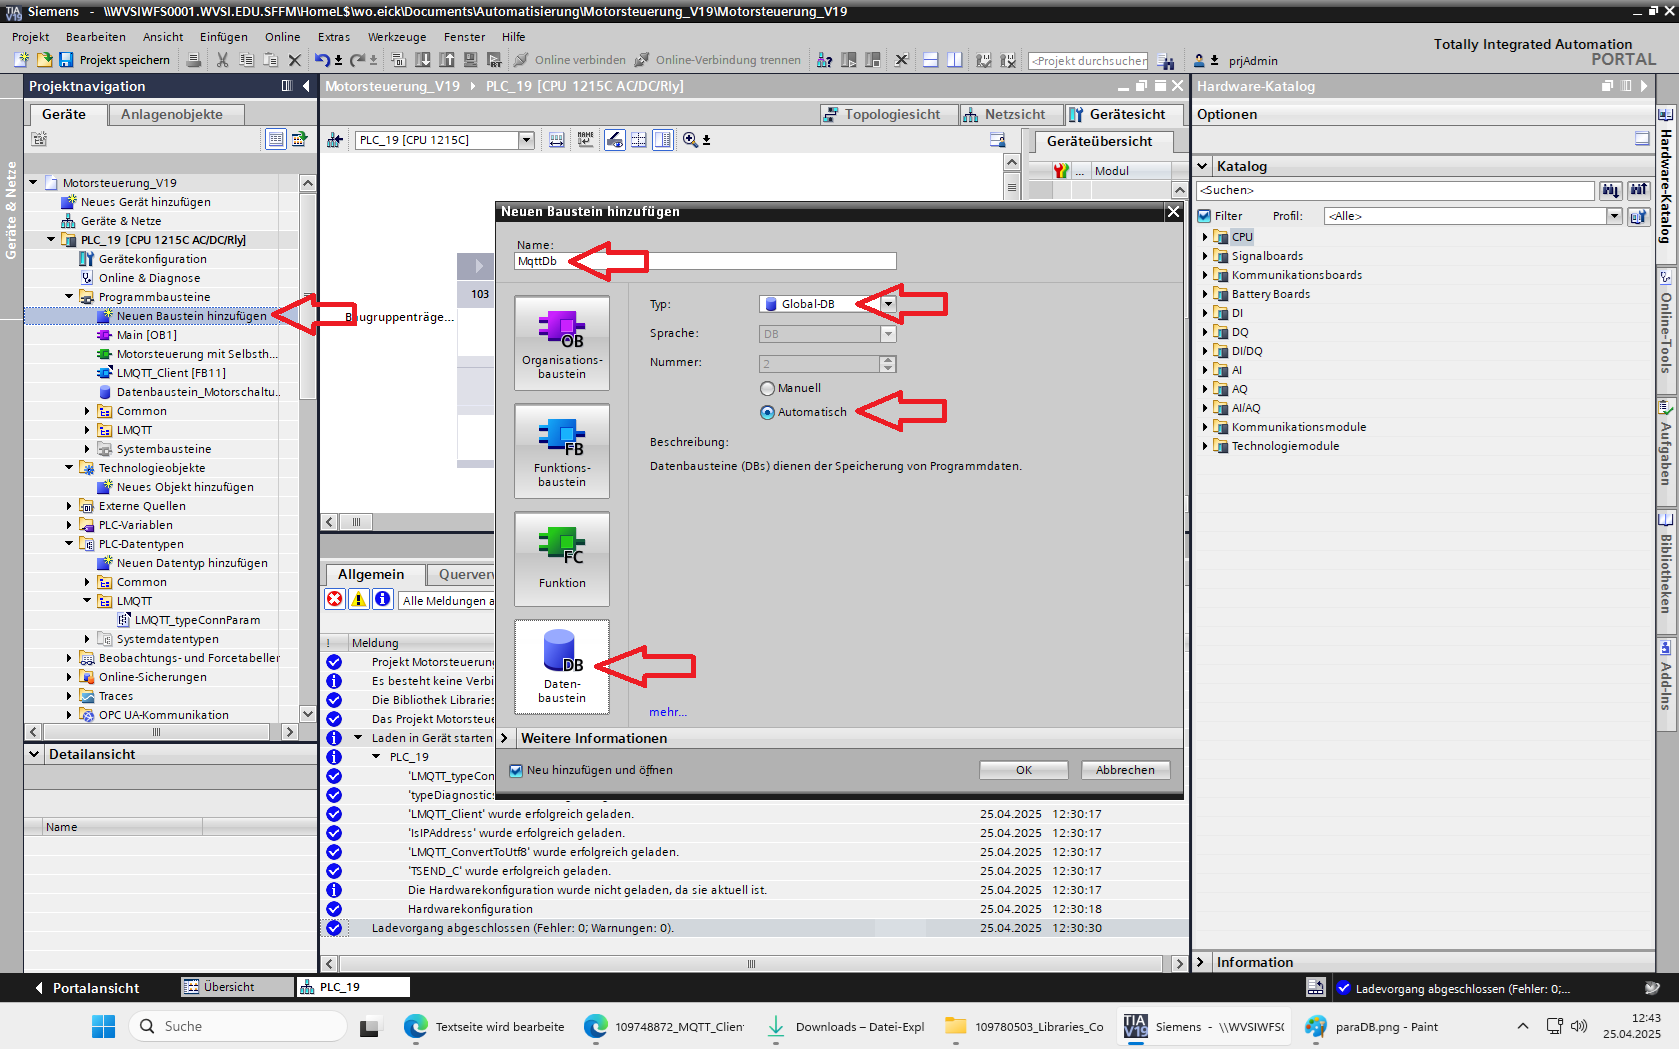Viewport: 1679px width, 1049px height.
Task: Click the Projekt durchsuchen search field
Action: point(1088,61)
